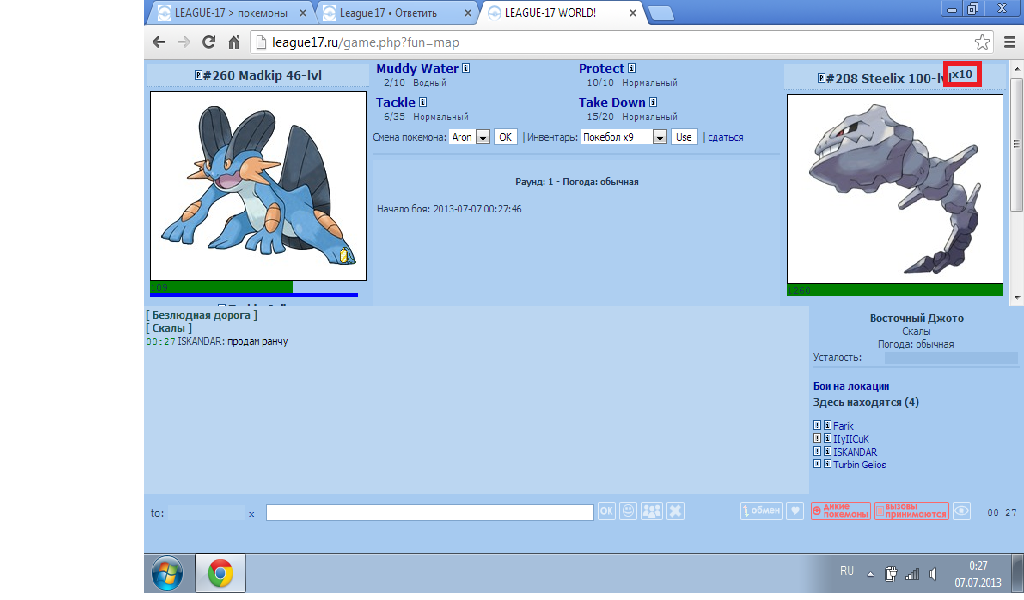Click the exclamation icon beside IIyIICuK
This screenshot has height=600, width=1024.
pyautogui.click(x=817, y=438)
